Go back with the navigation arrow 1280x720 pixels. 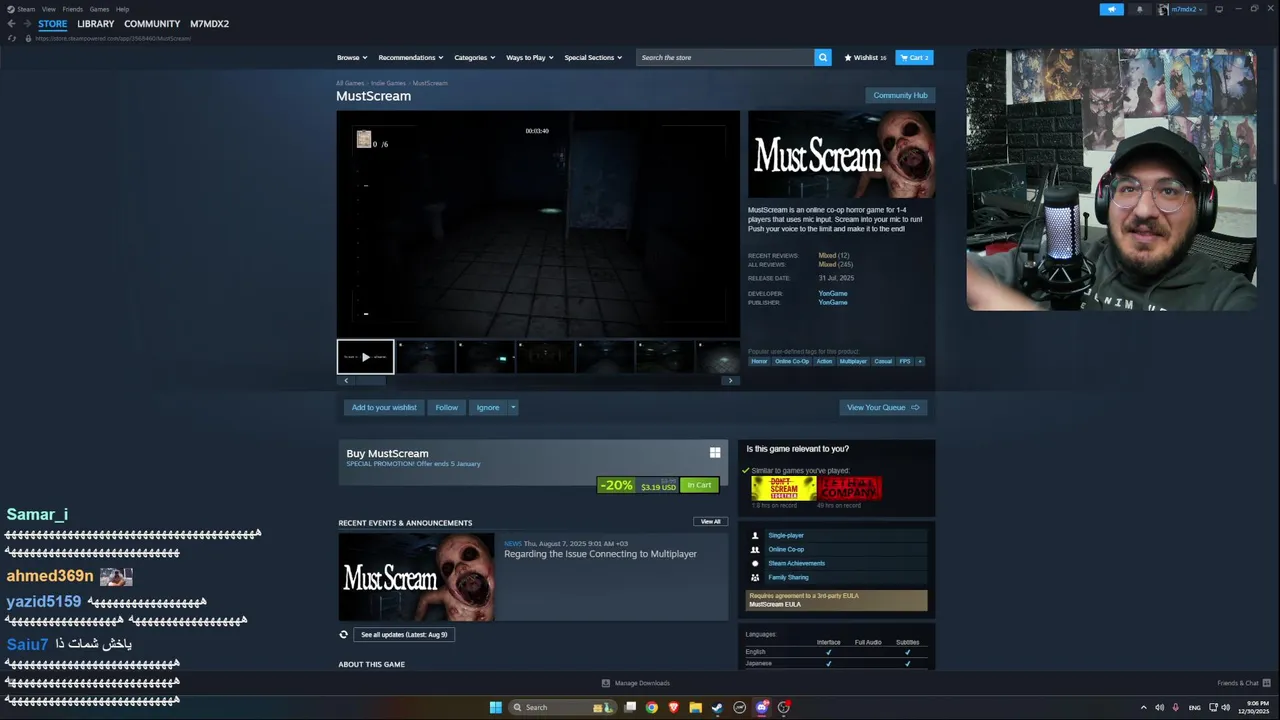point(11,24)
